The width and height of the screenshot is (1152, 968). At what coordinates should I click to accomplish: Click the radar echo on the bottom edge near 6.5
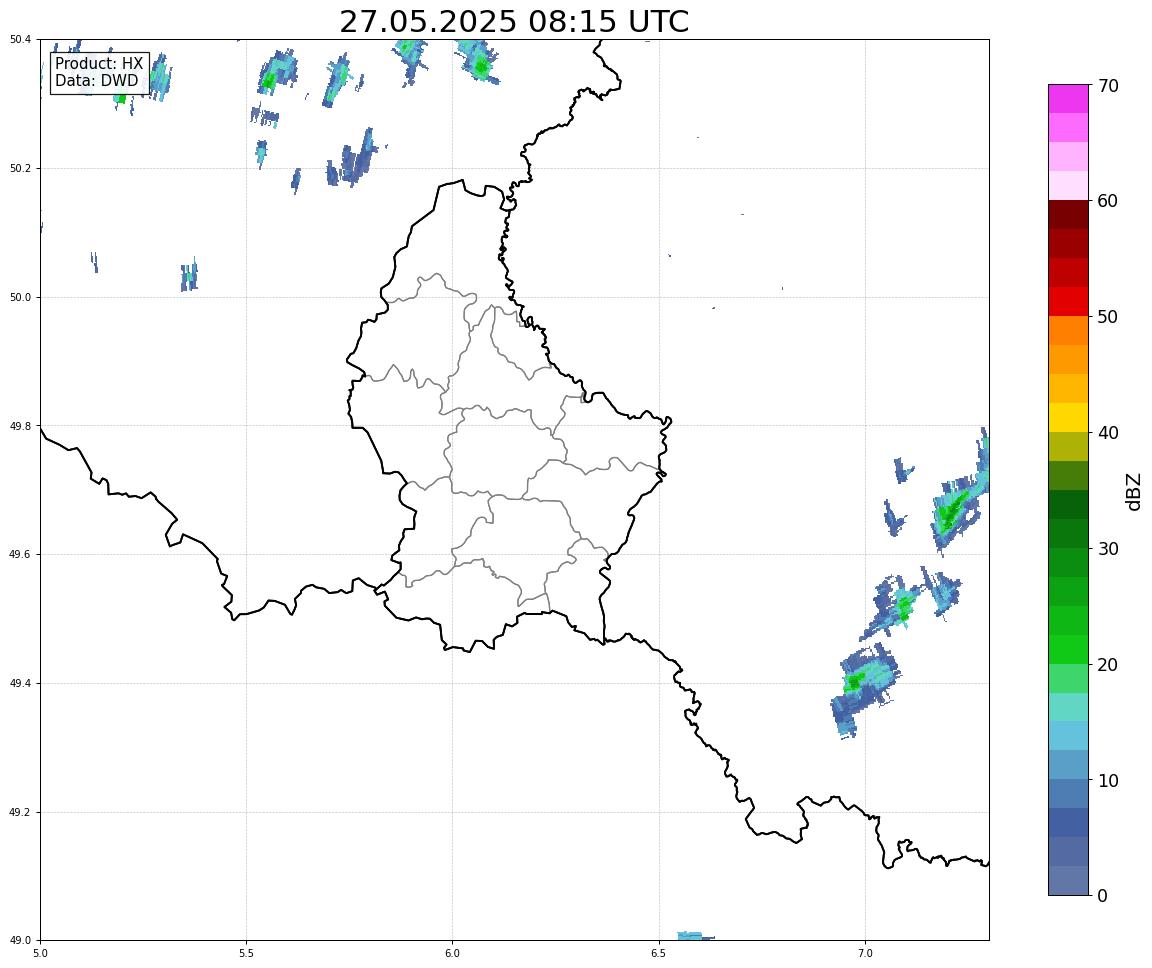pyautogui.click(x=695, y=936)
